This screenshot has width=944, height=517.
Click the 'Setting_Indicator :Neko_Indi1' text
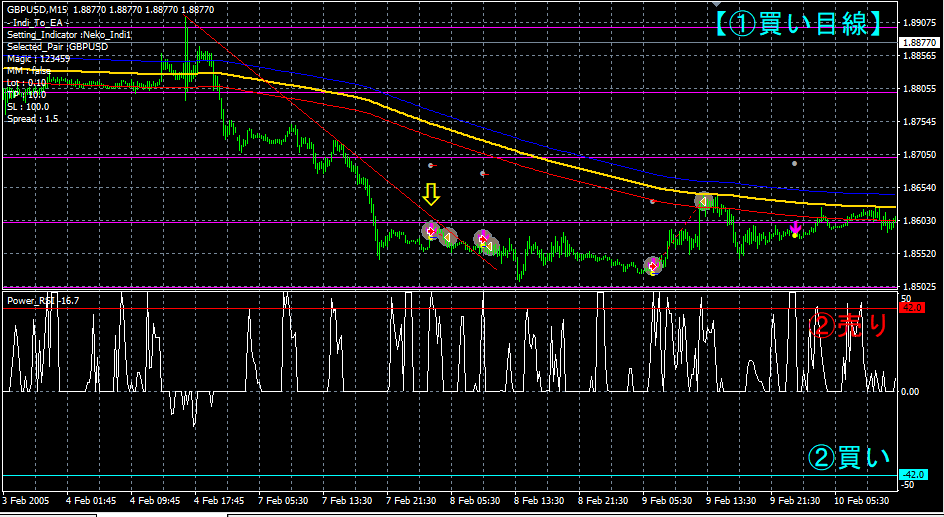point(69,35)
